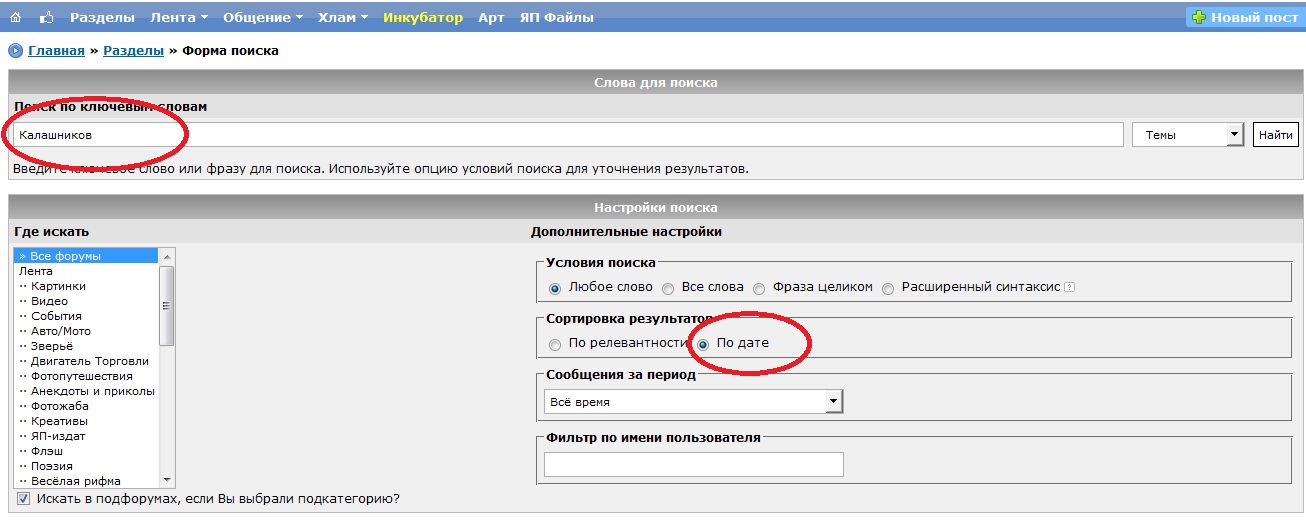Follow the Главная breadcrumb link
1306x523 pixels.
[56, 50]
